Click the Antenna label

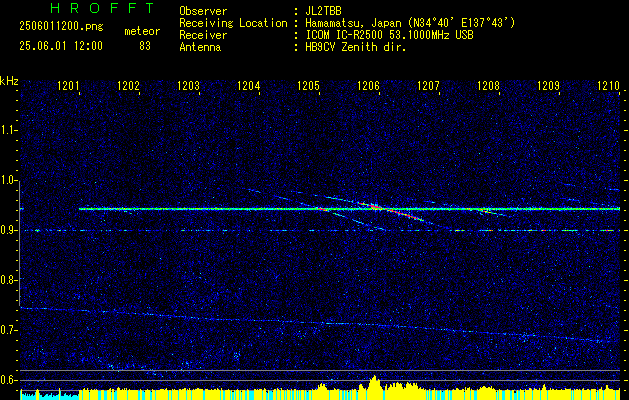point(200,47)
